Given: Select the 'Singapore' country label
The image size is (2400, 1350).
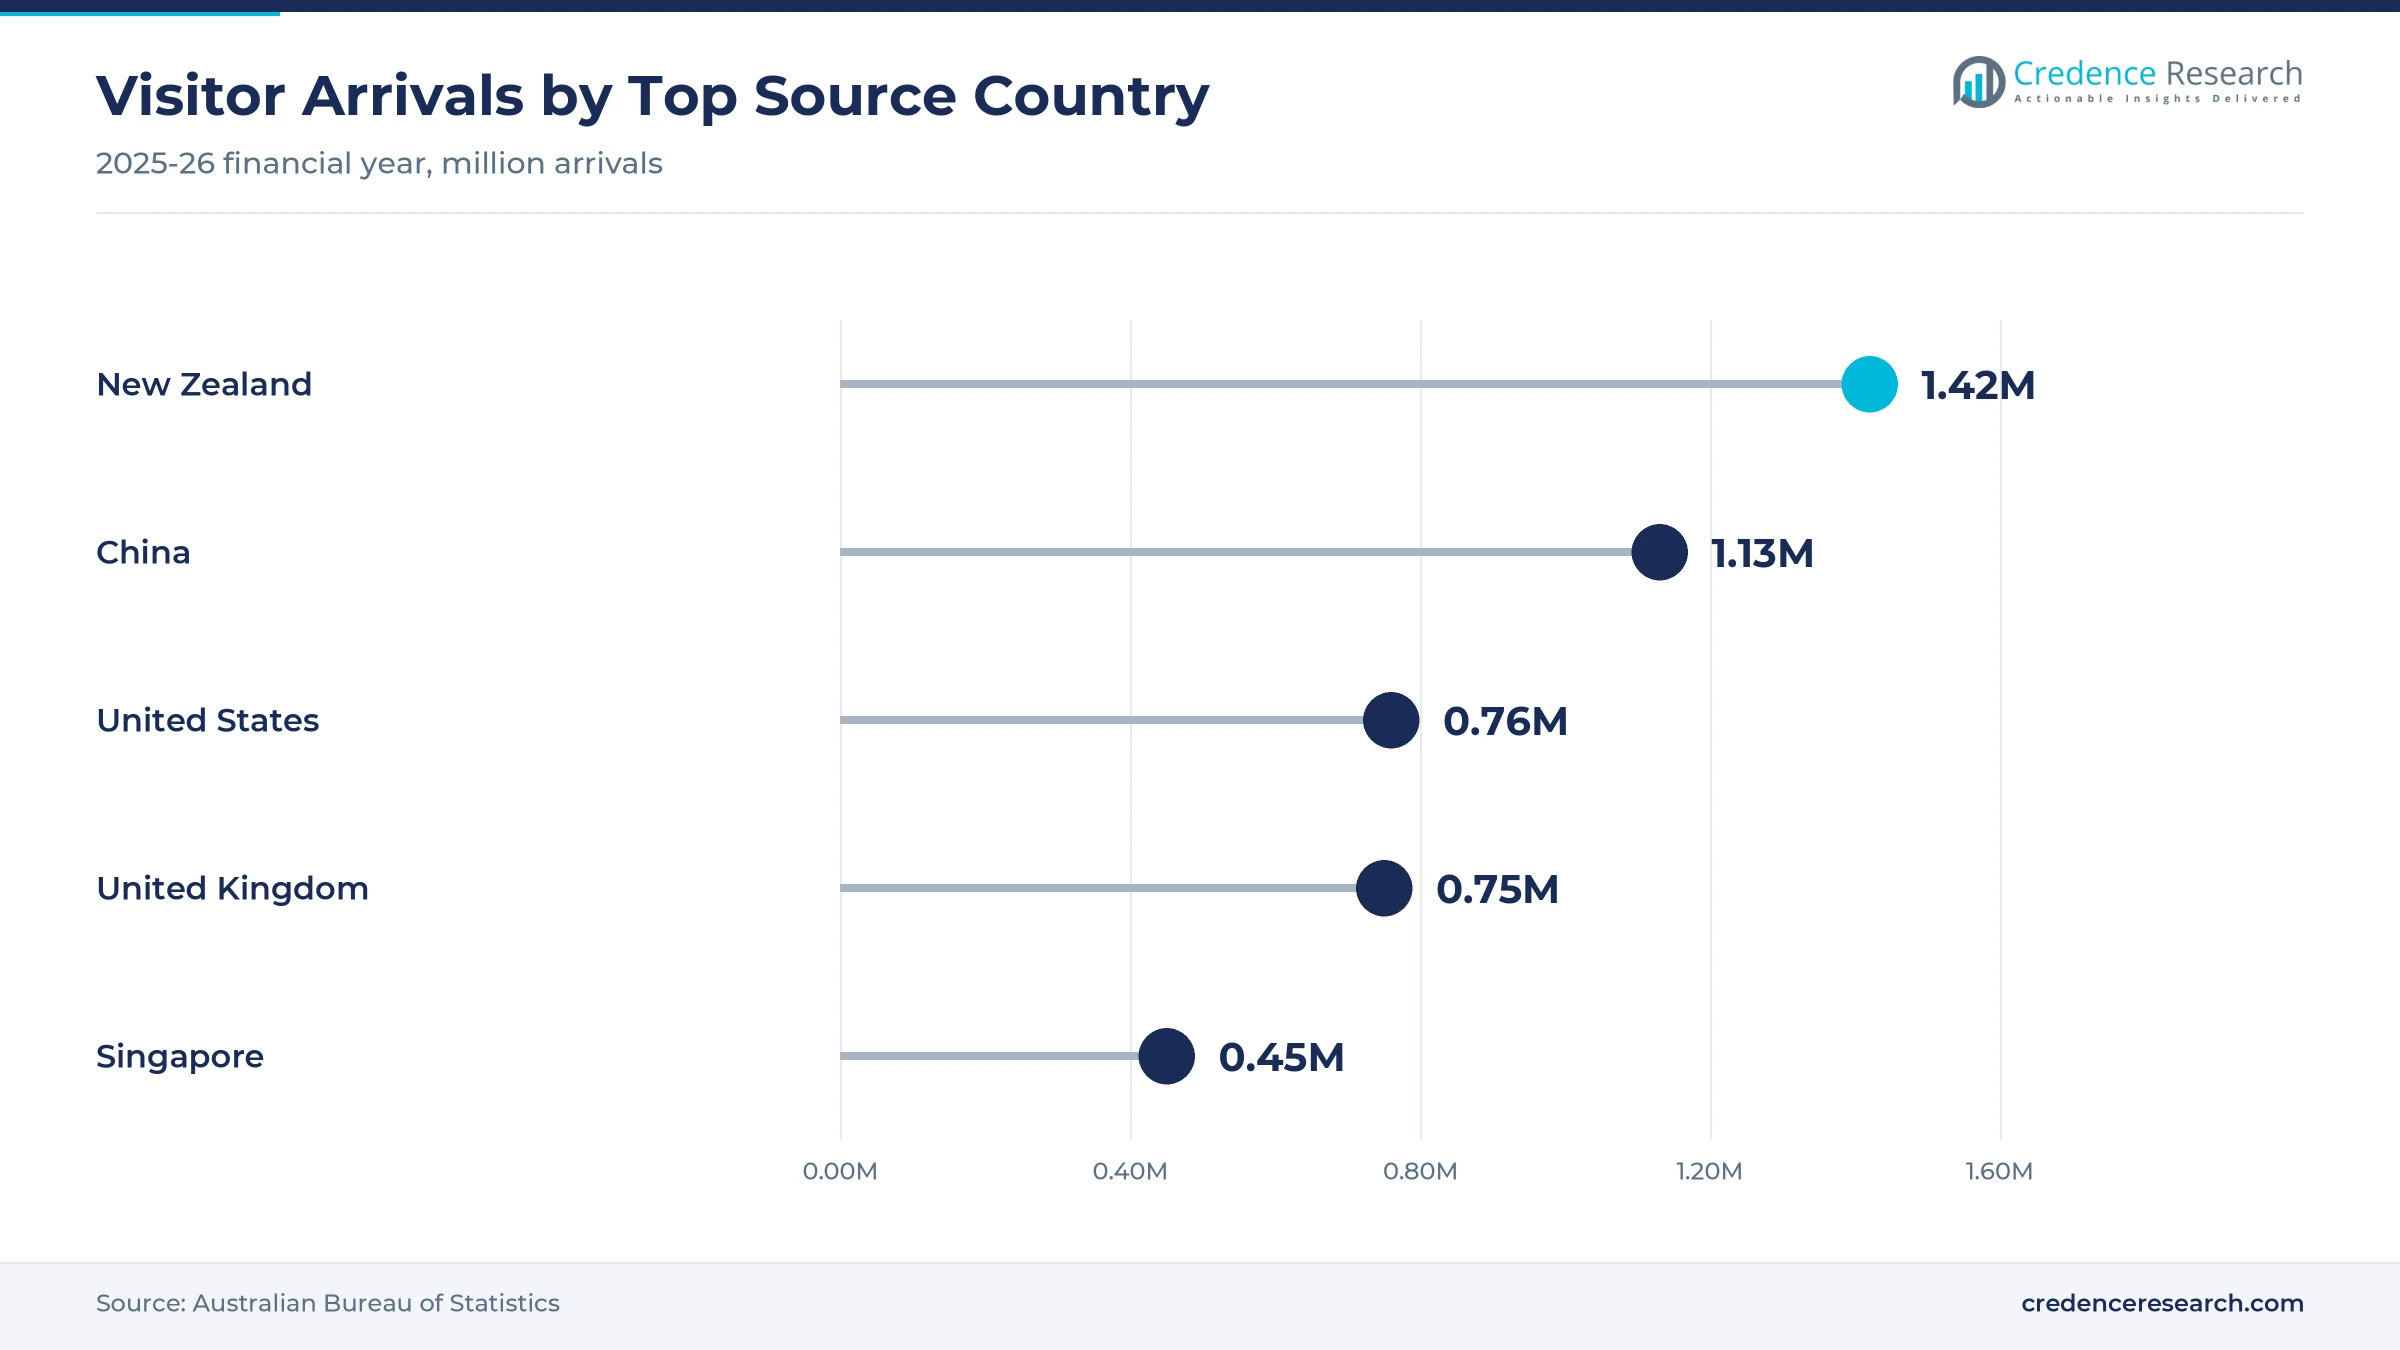Looking at the screenshot, I should pyautogui.click(x=180, y=1058).
